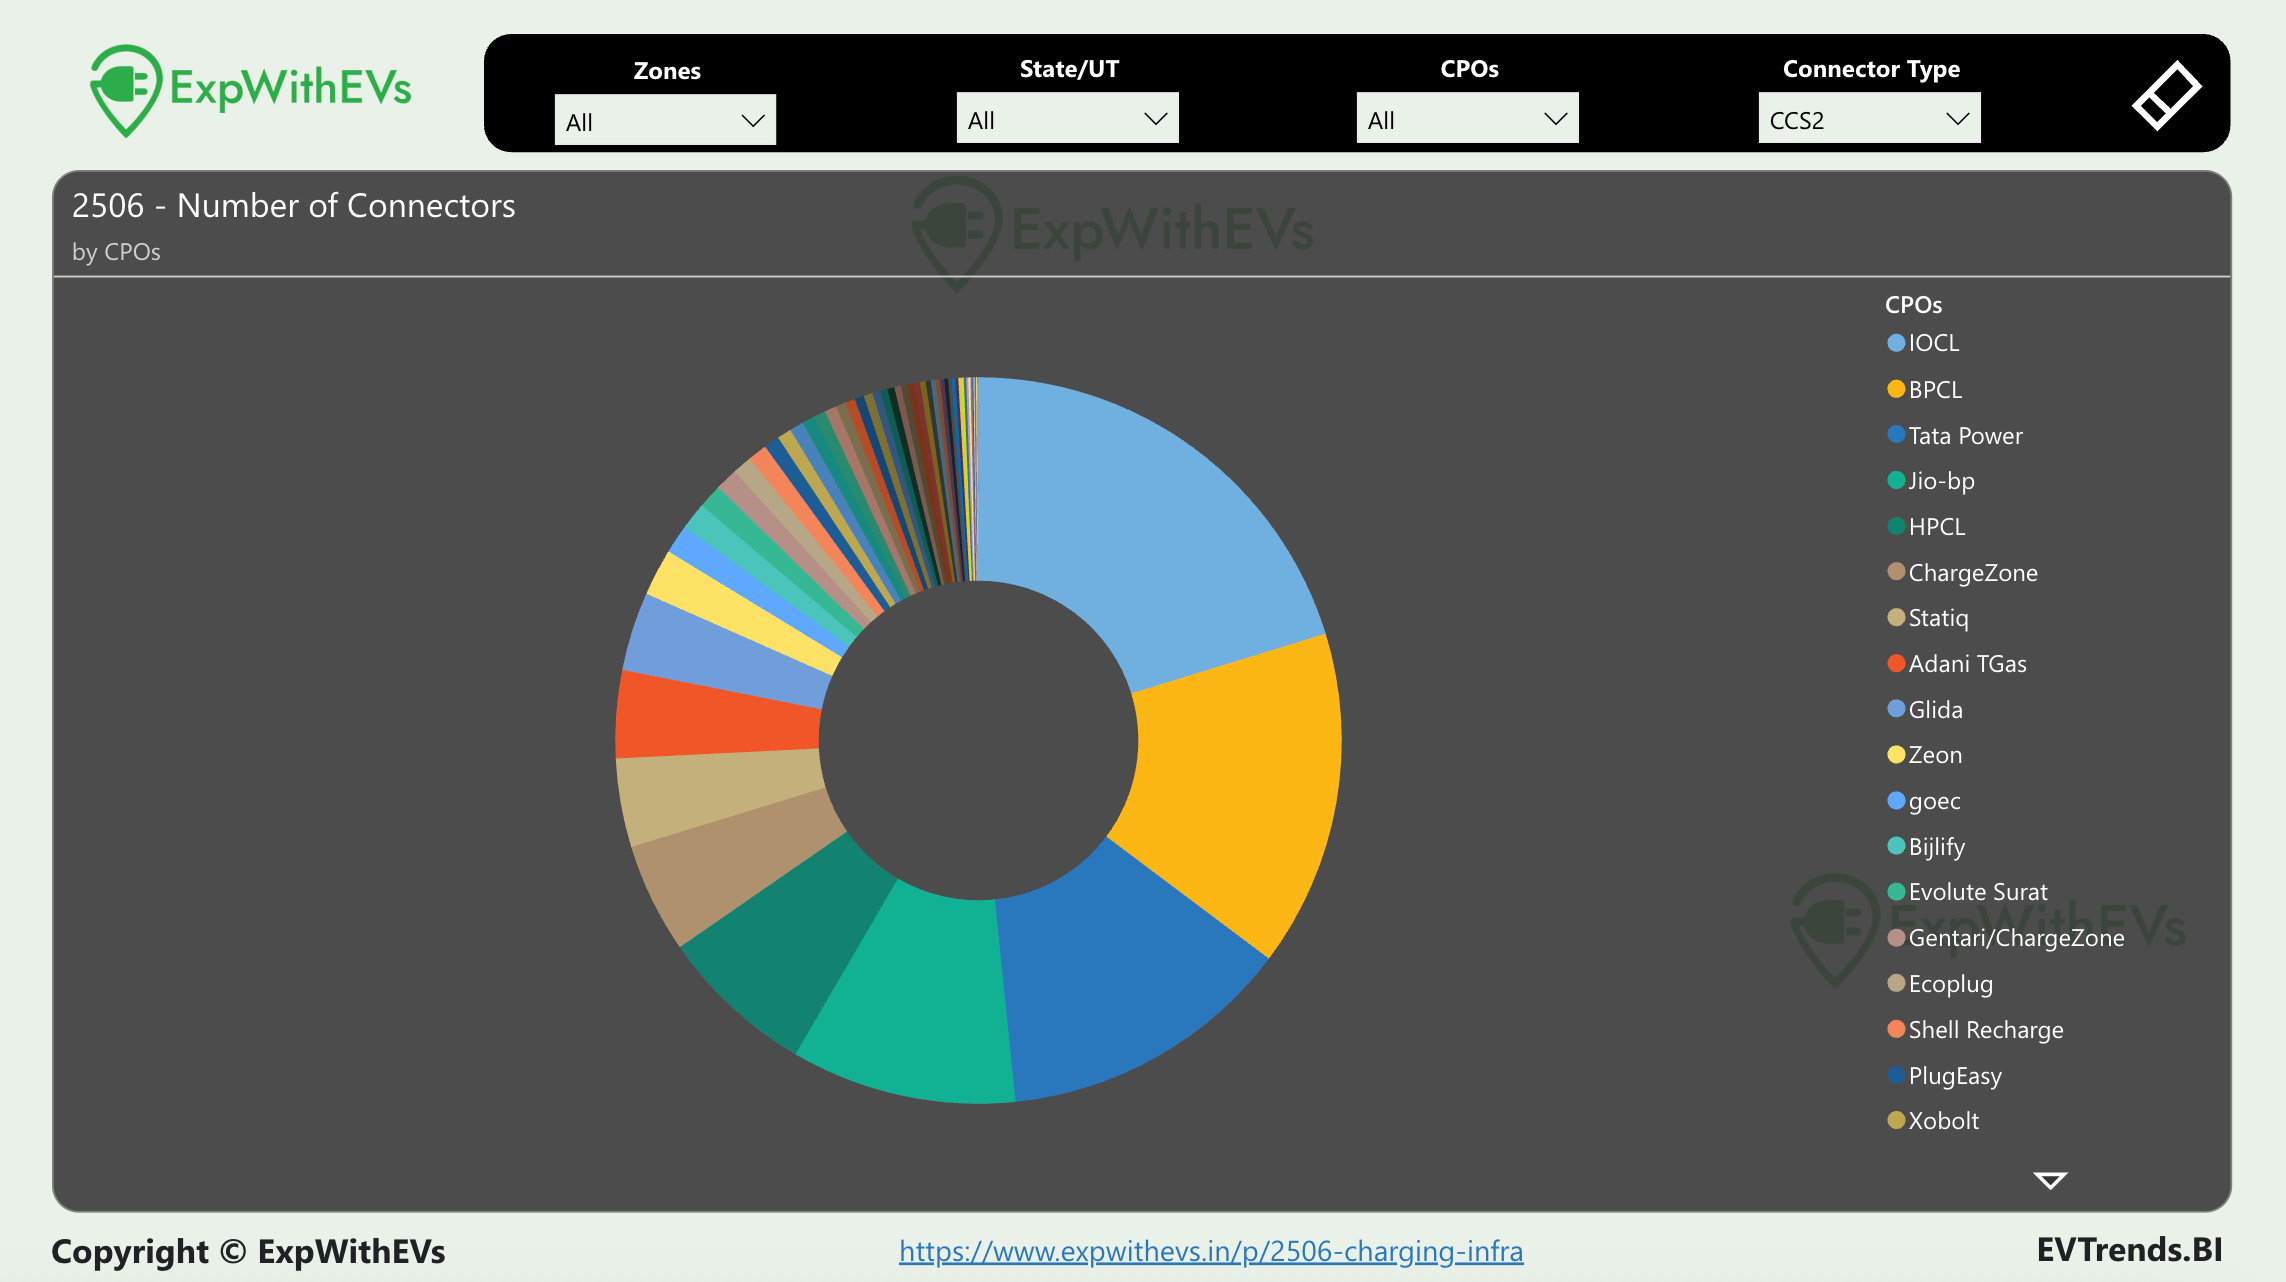
Task: Select the BPCL legend swatch
Action: (1896, 389)
